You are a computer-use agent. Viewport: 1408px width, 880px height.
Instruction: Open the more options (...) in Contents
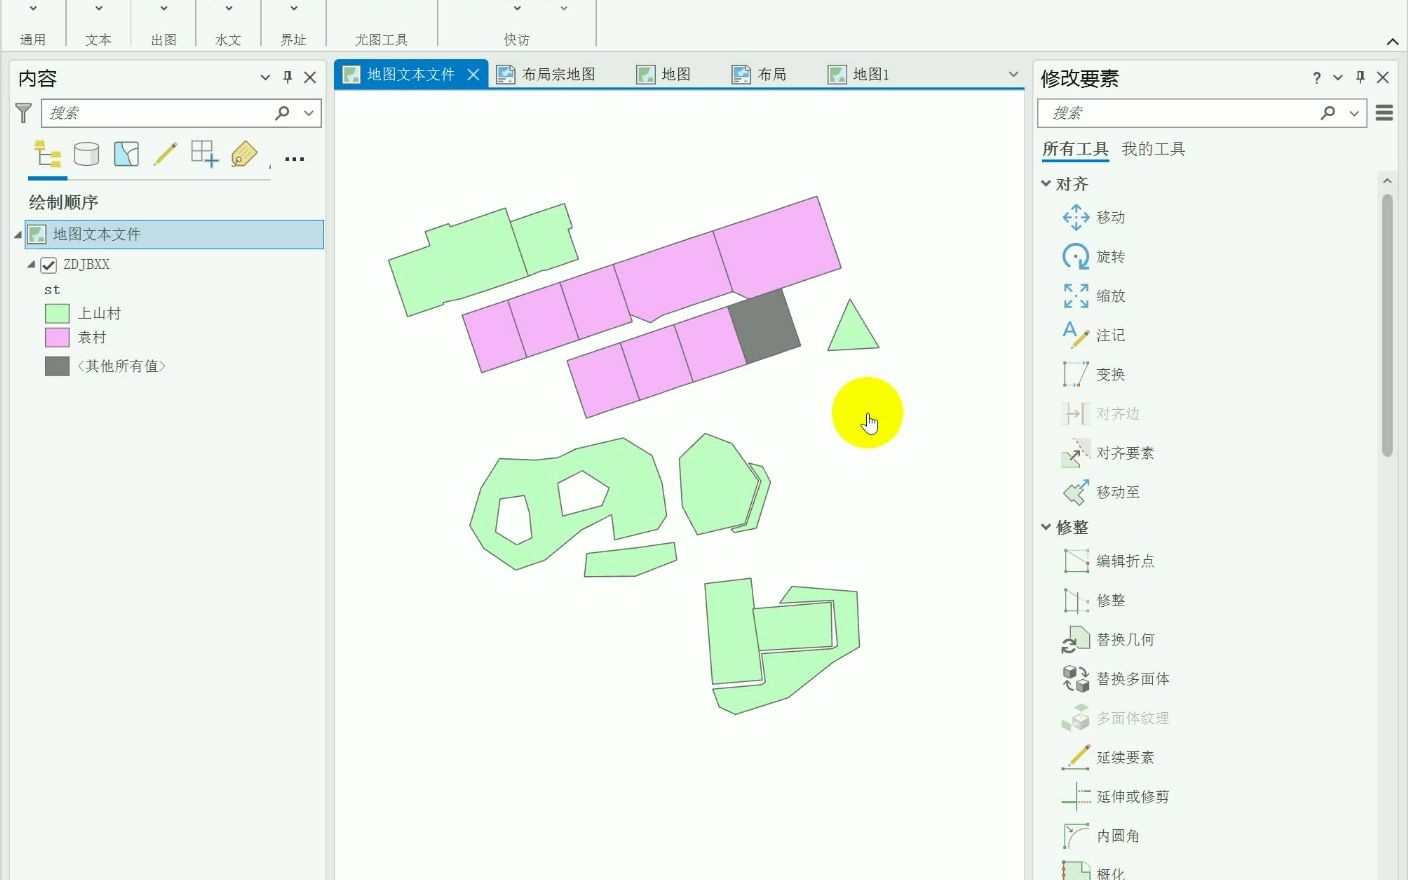click(294, 159)
